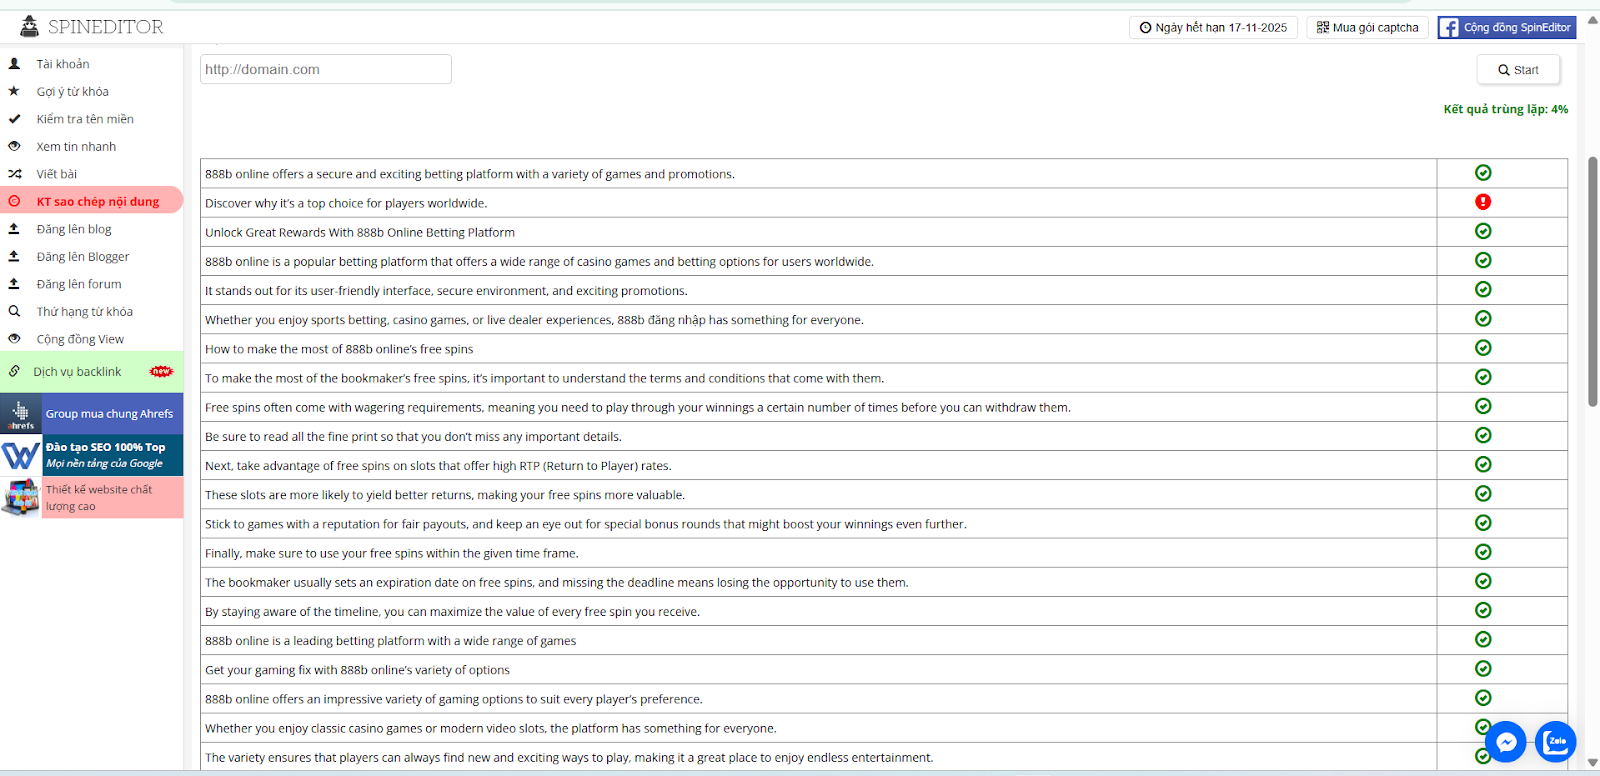Click check icon for By staying aware row

1483,610
